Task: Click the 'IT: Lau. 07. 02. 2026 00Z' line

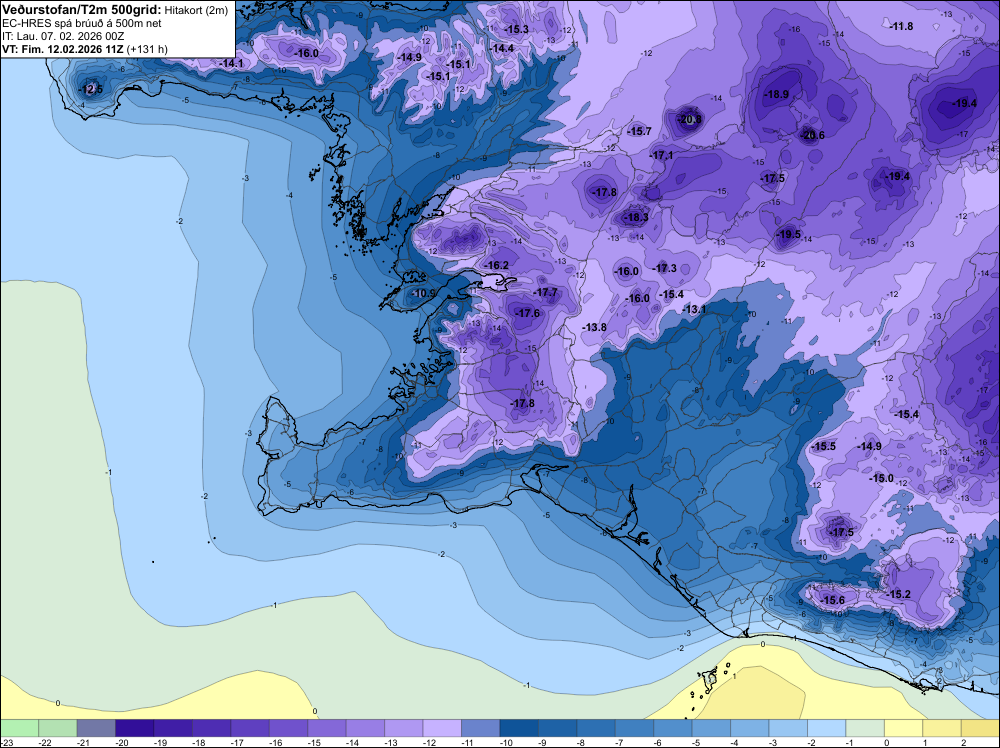Action: [x=63, y=36]
